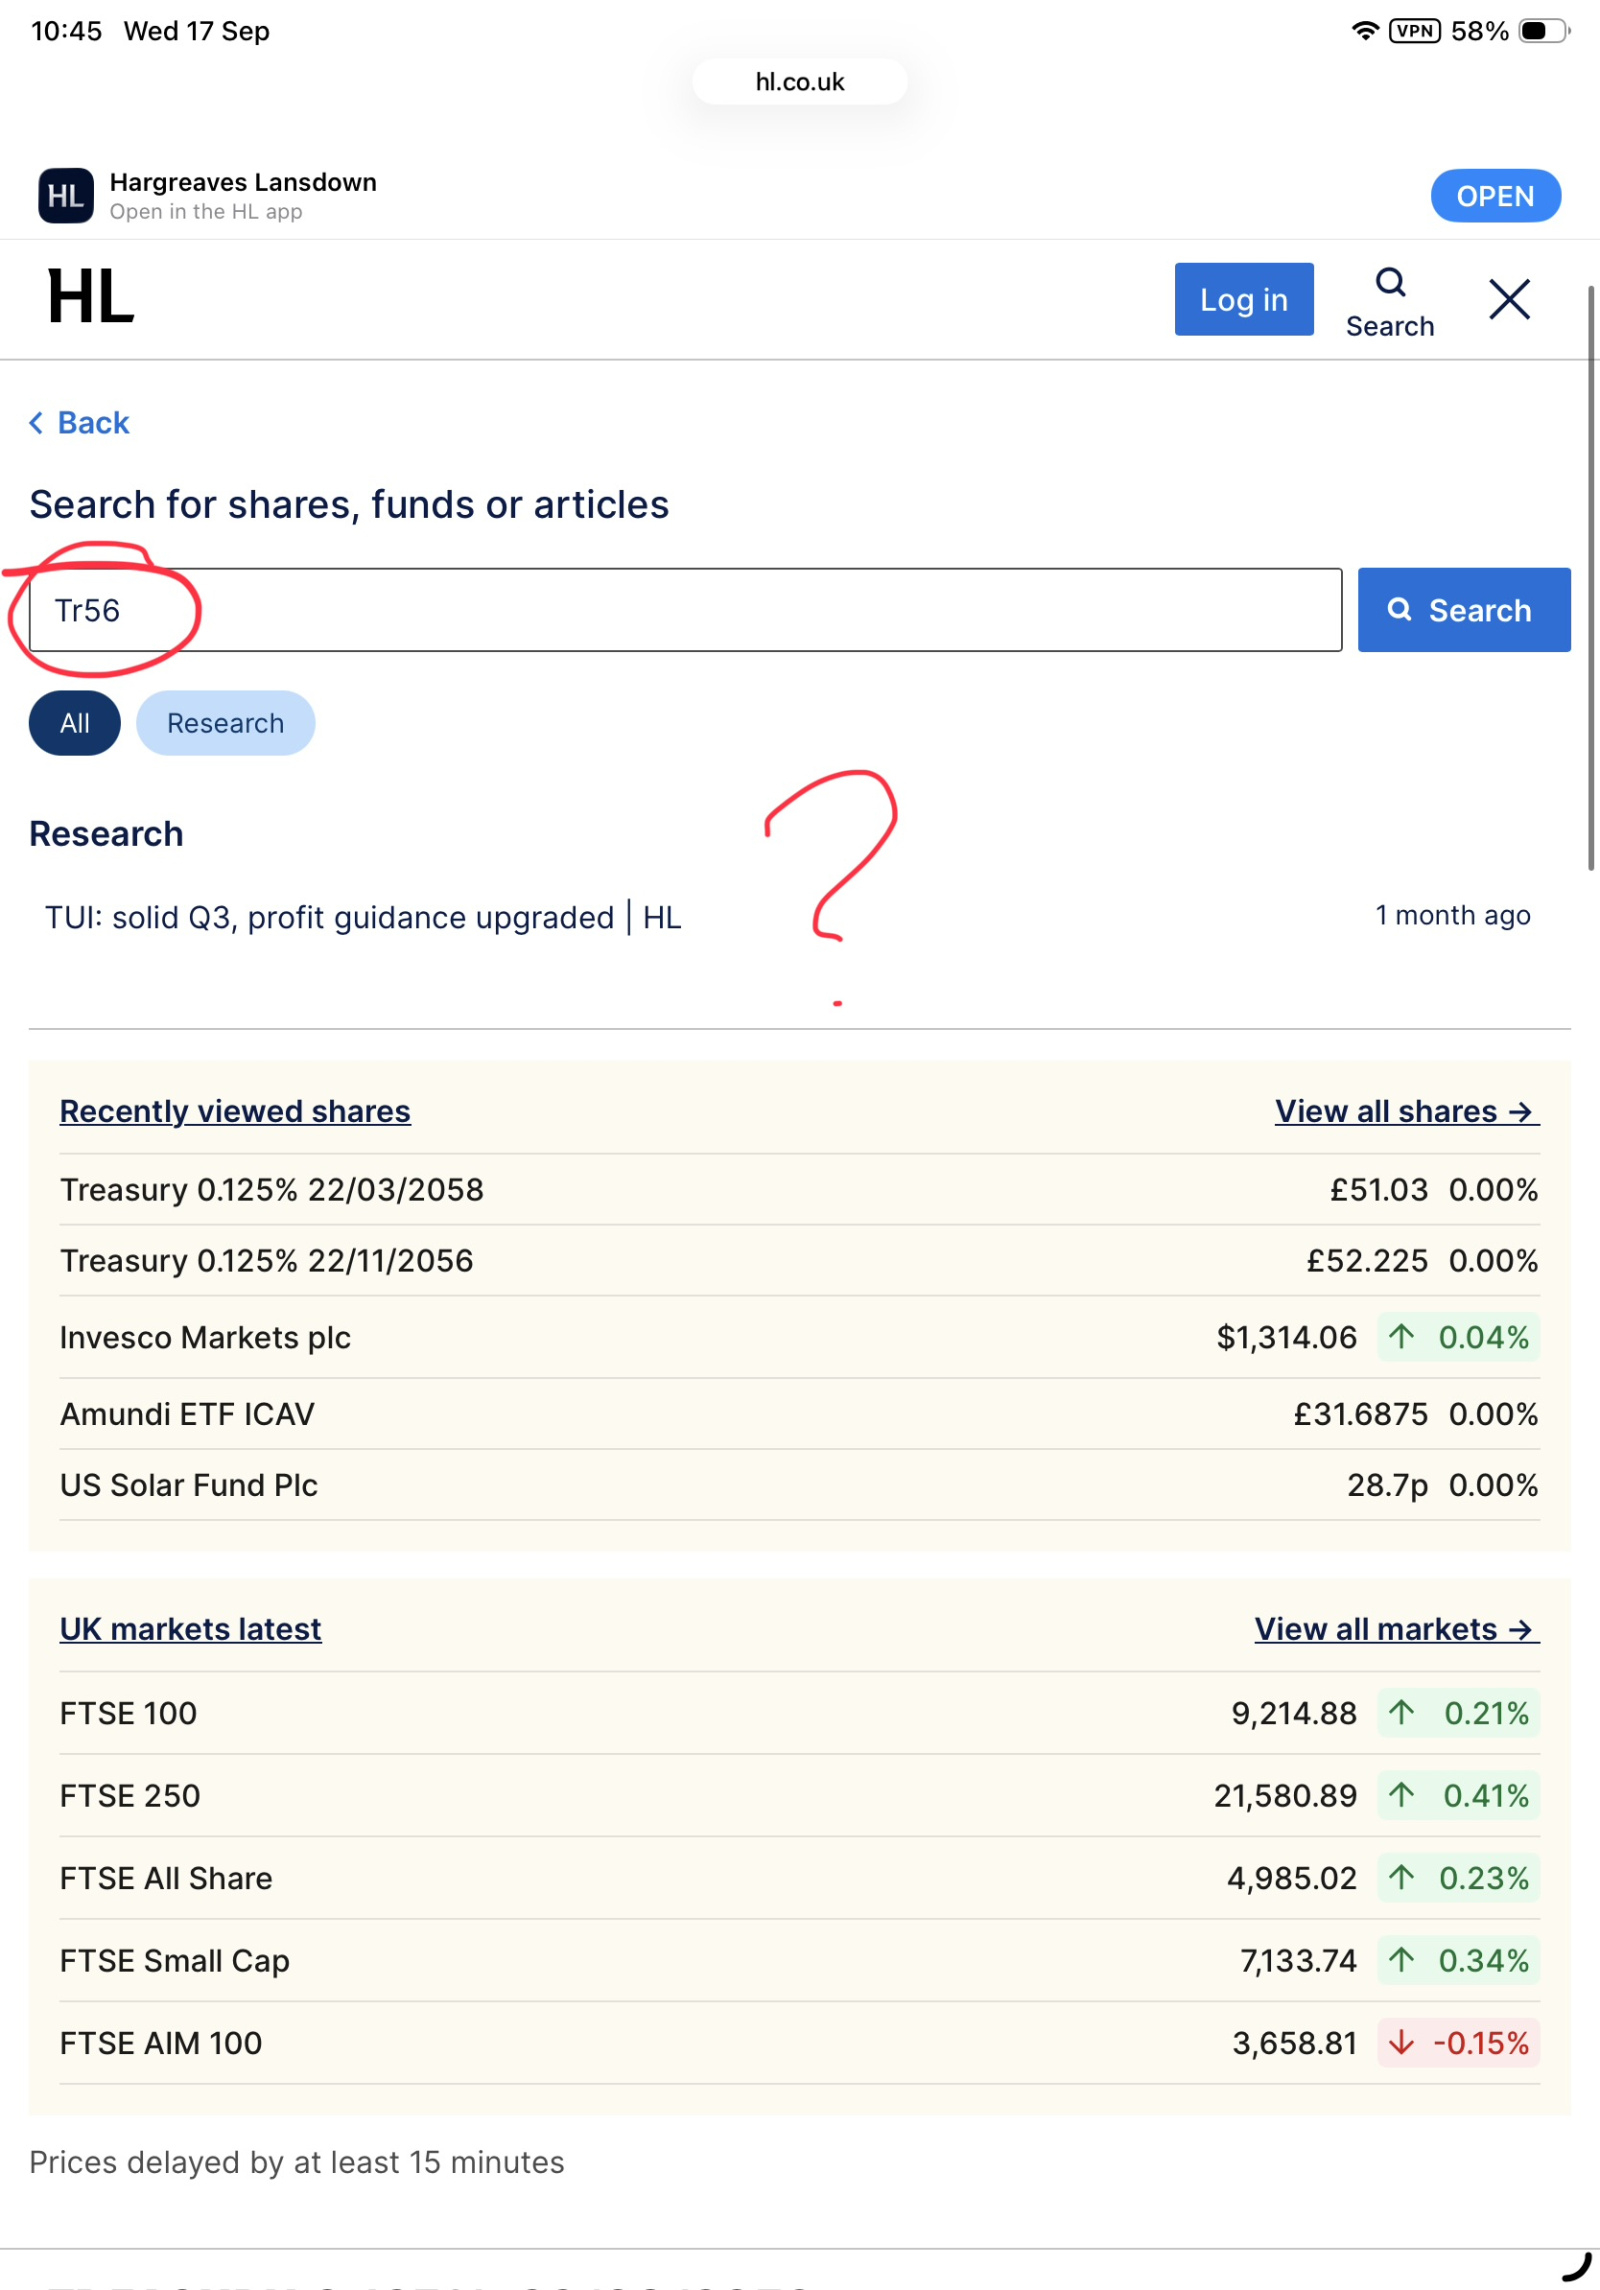The image size is (1600, 2290).
Task: Click the search input field containing Tr56
Action: 685,610
